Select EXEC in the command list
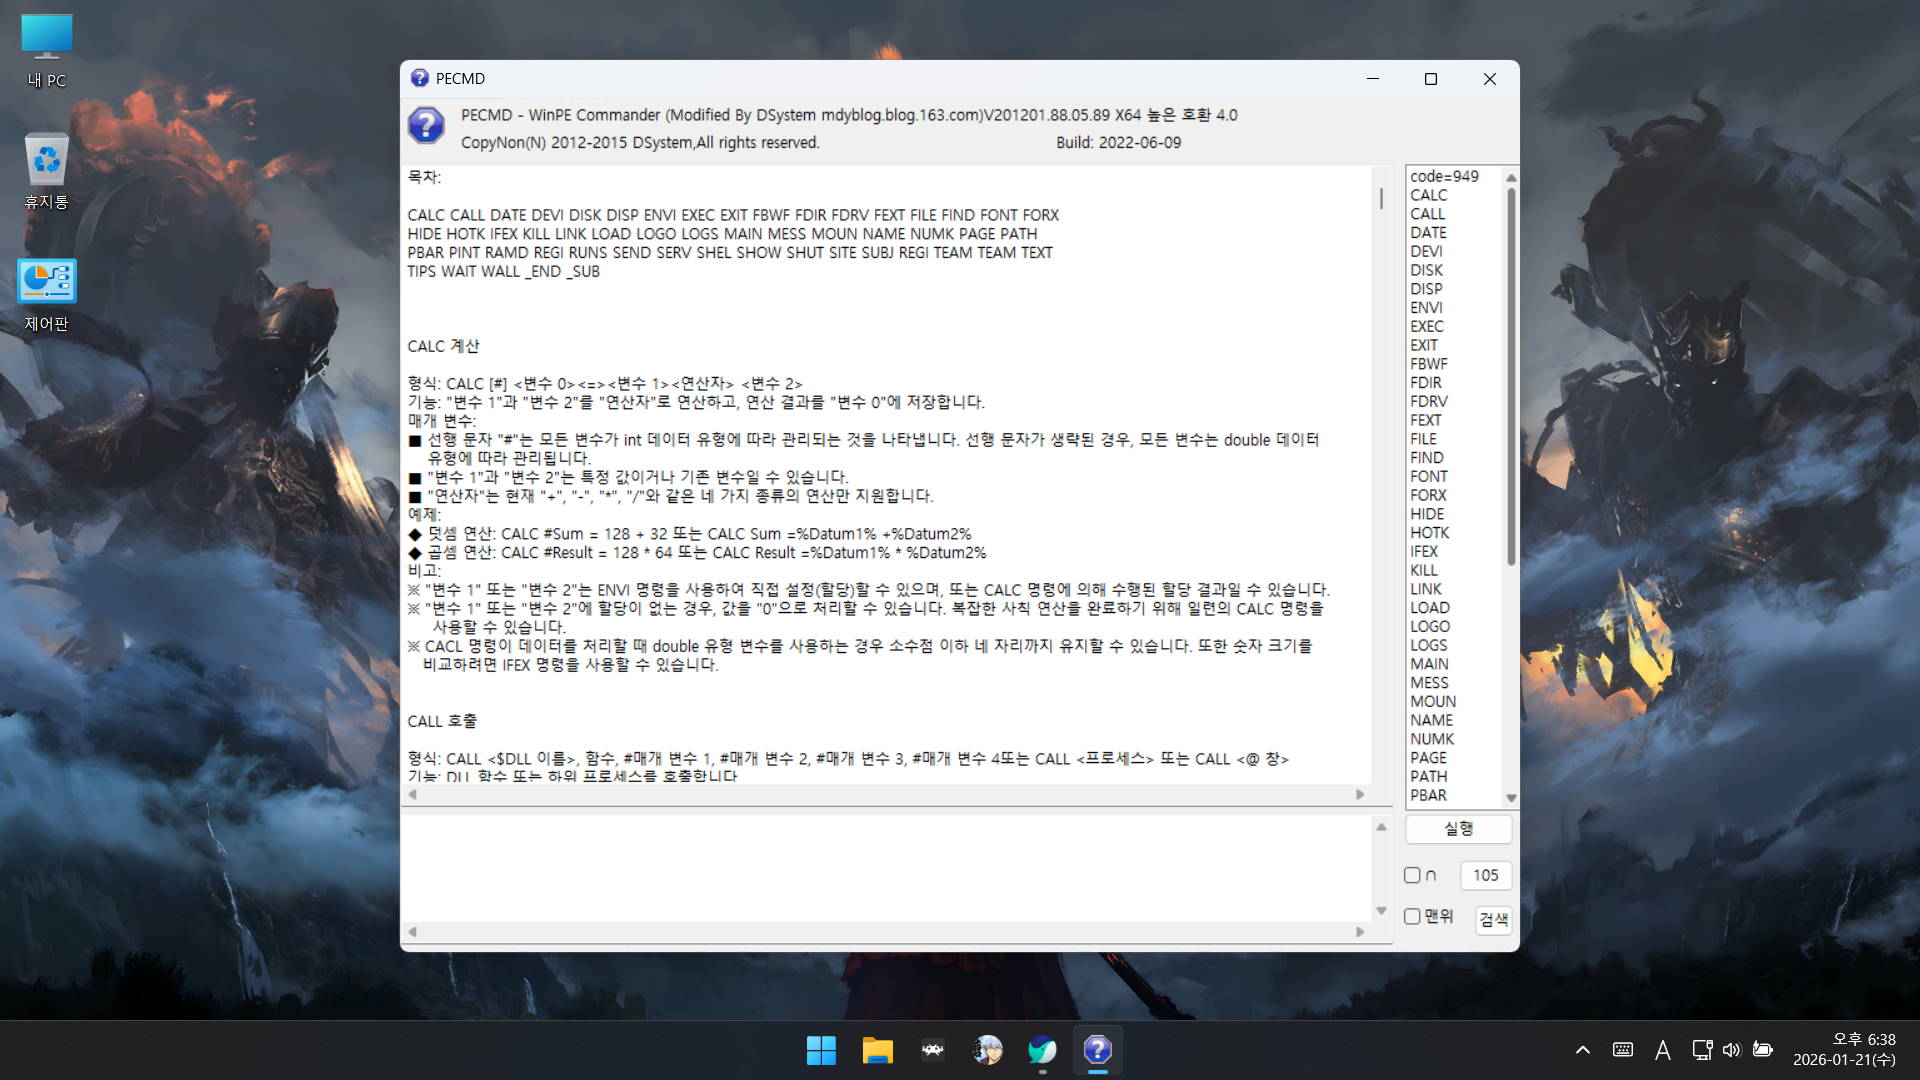 pyautogui.click(x=1427, y=326)
